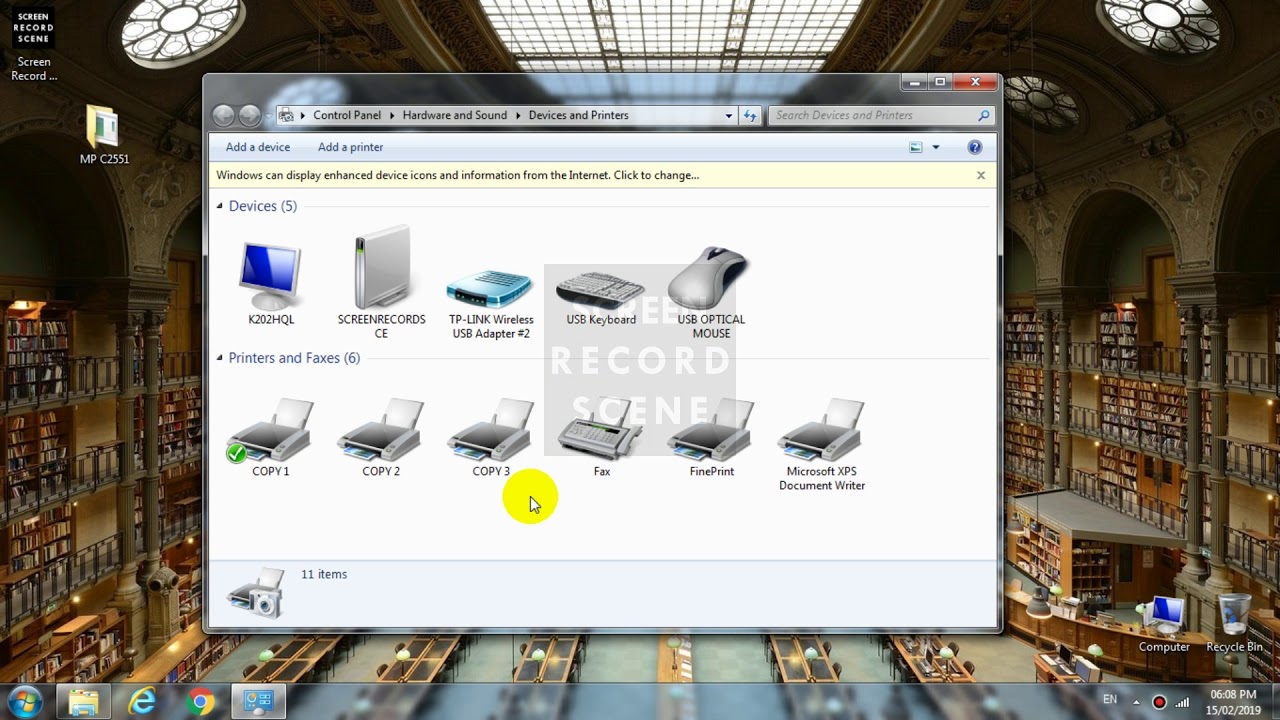Select the SCREENRECORDSCE computer device
Image resolution: width=1280 pixels, height=720 pixels.
(381, 283)
